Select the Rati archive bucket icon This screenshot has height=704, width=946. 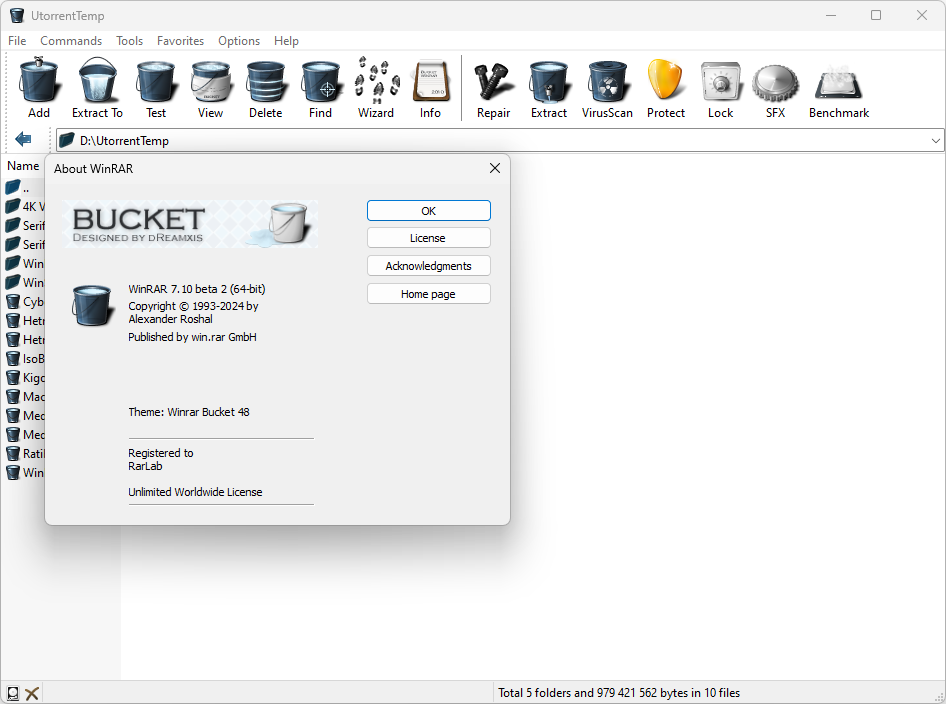click(x=13, y=453)
